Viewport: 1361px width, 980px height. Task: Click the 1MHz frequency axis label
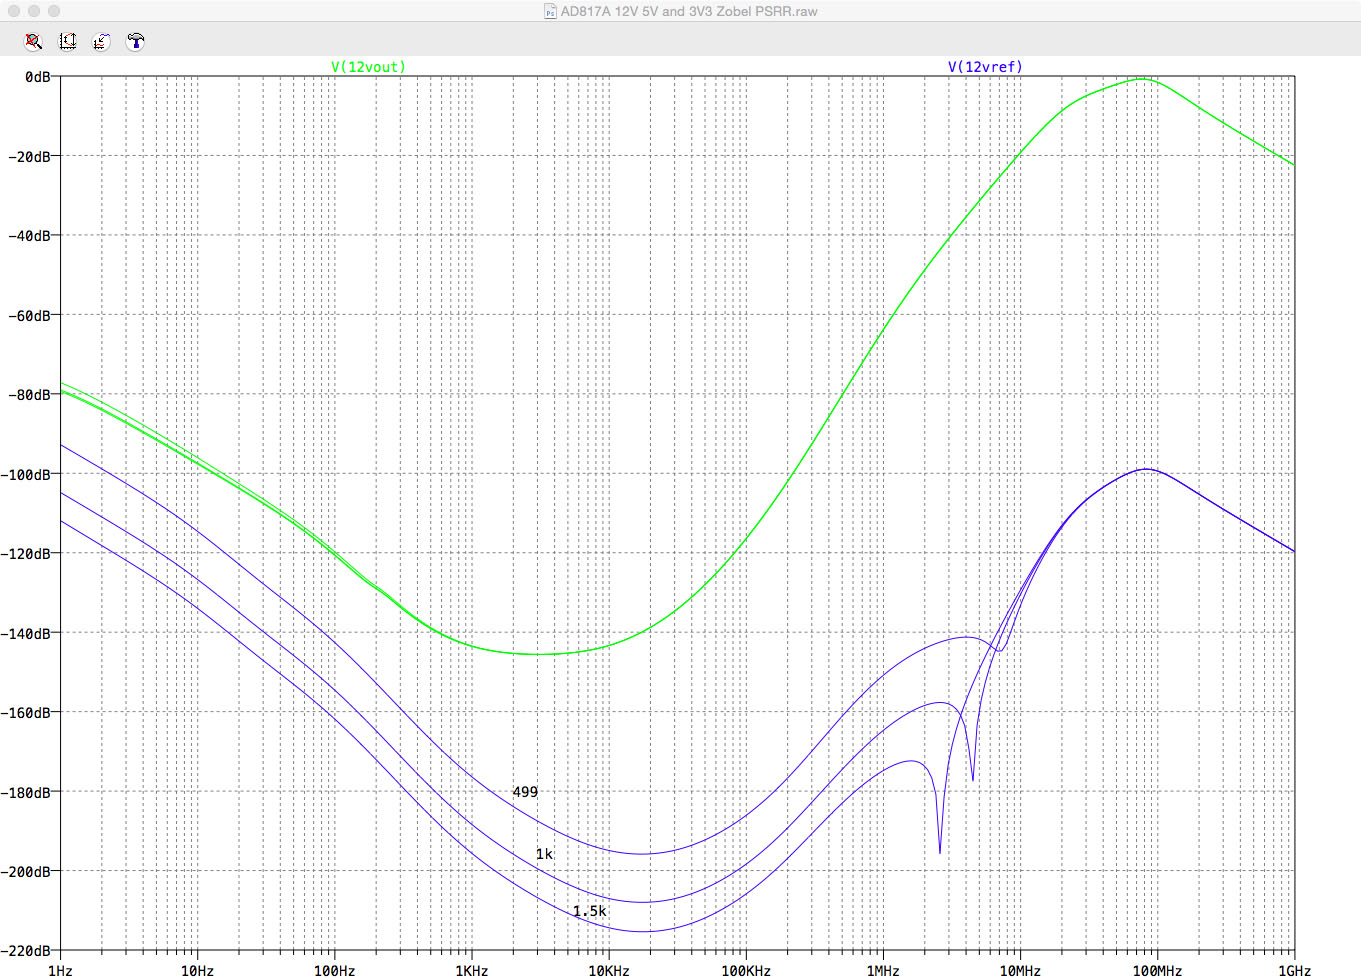pyautogui.click(x=883, y=971)
